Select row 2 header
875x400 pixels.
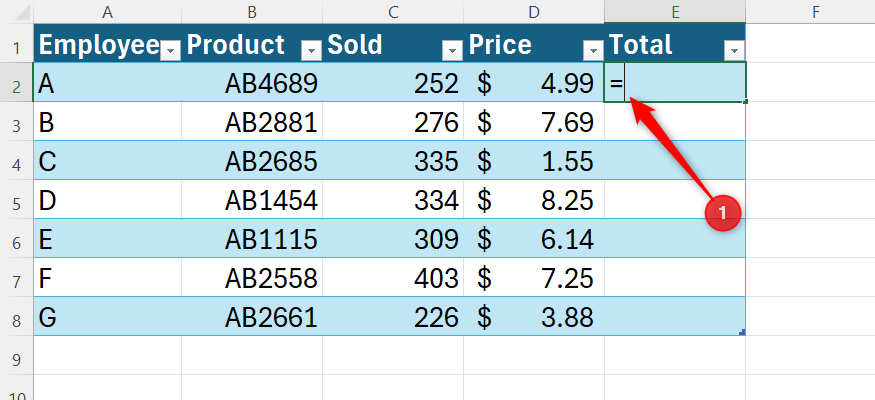point(17,82)
